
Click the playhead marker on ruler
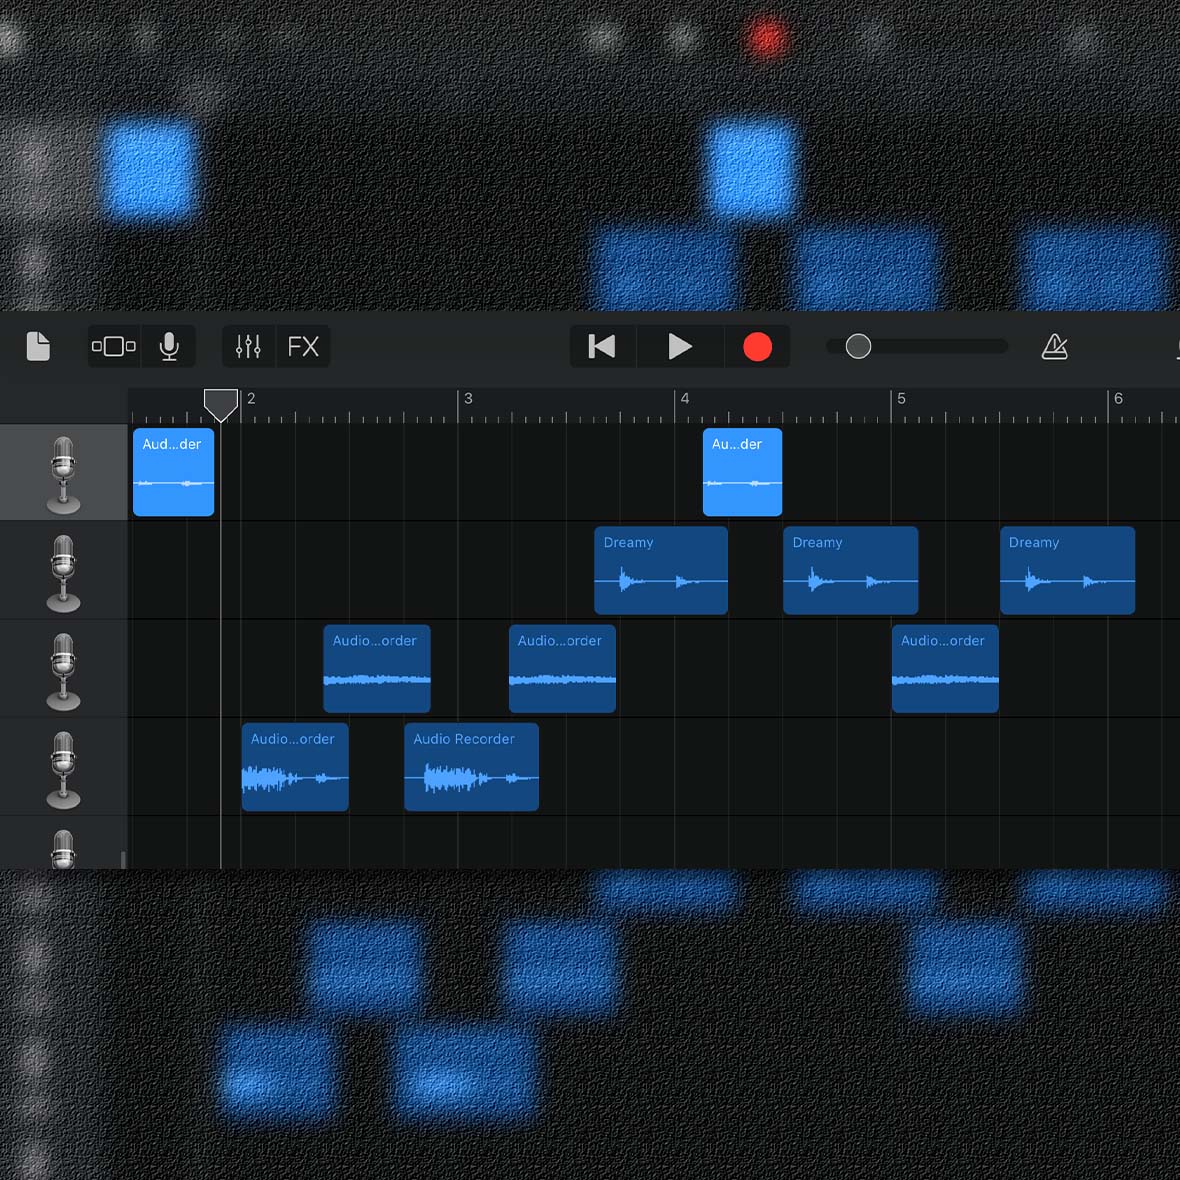(x=221, y=405)
